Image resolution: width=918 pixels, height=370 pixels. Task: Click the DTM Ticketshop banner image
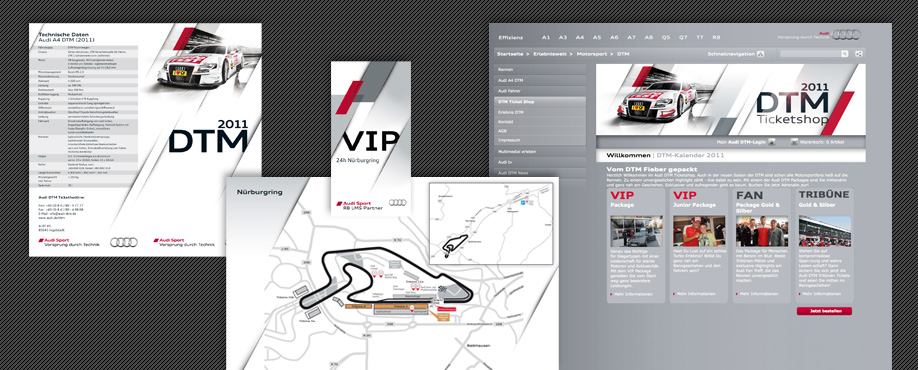coord(731,100)
